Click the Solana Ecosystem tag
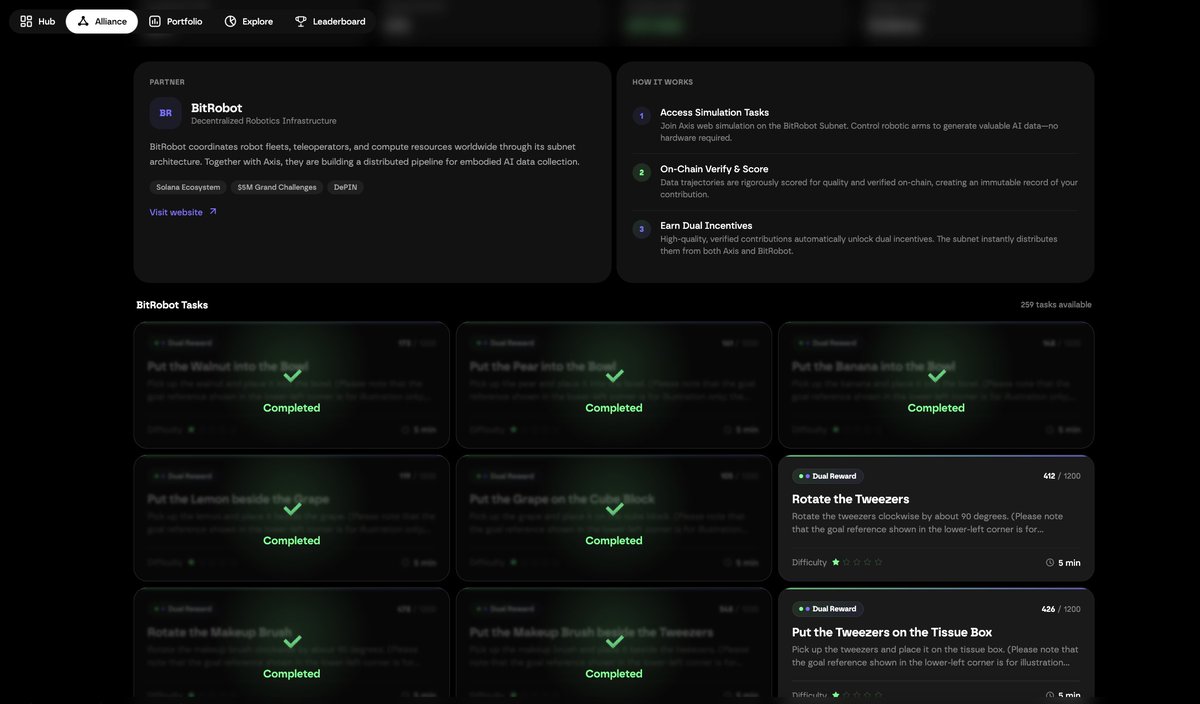 point(188,187)
